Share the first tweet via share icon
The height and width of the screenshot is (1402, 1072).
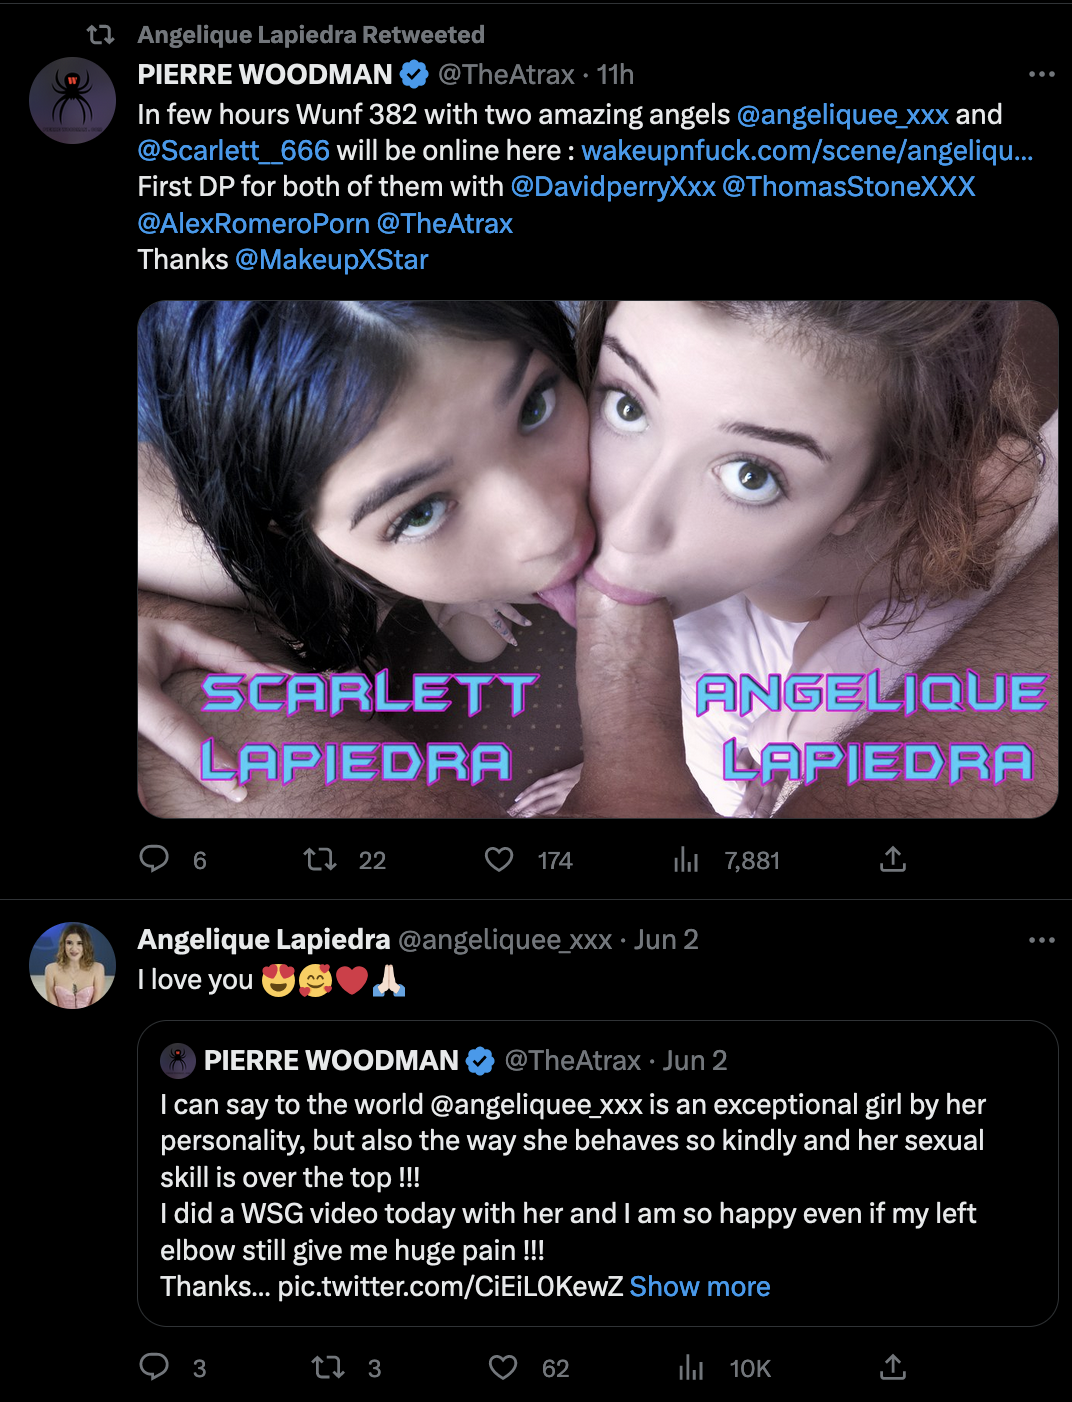point(892,859)
